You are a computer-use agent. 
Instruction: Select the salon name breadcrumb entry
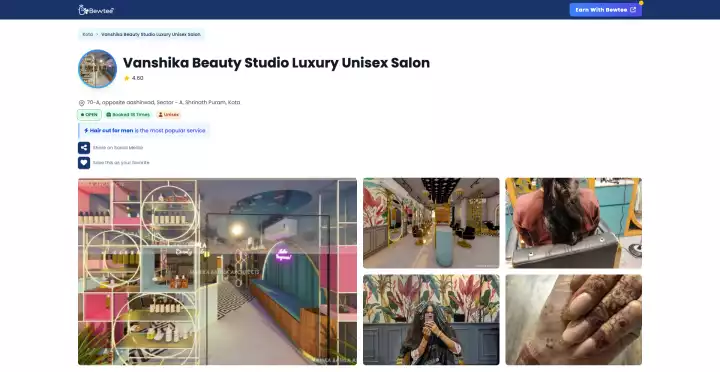click(x=151, y=34)
